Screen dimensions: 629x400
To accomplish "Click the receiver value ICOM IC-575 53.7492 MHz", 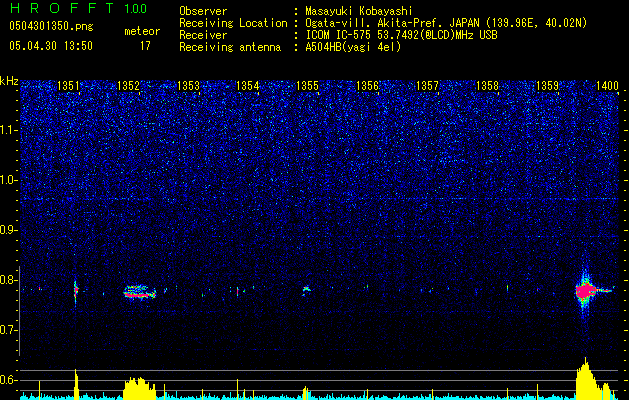I will tap(401, 35).
